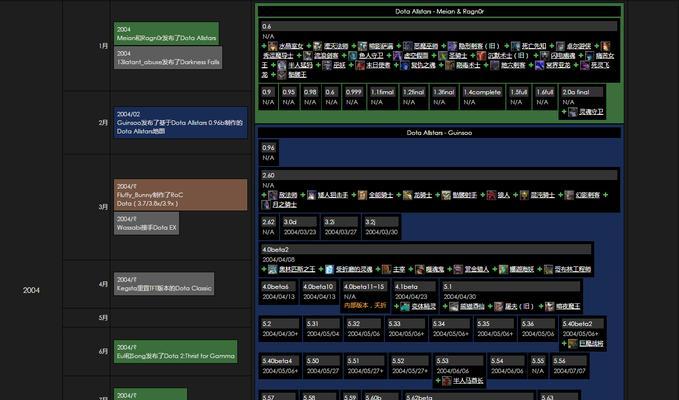Click the 灵魂守卫 icon under 2.0a final
The height and width of the screenshot is (400, 679).
click(573, 112)
